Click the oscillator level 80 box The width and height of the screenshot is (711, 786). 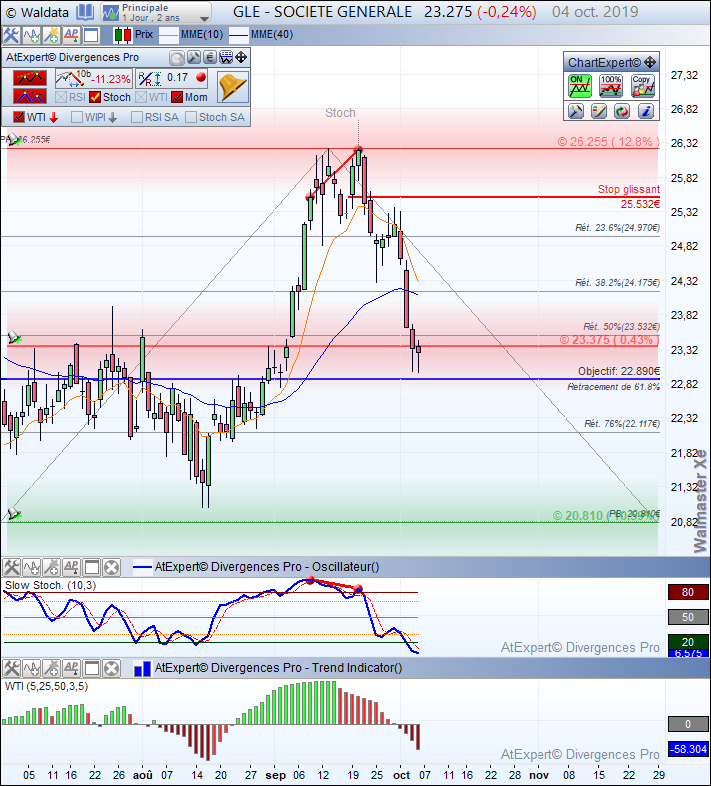click(x=688, y=592)
